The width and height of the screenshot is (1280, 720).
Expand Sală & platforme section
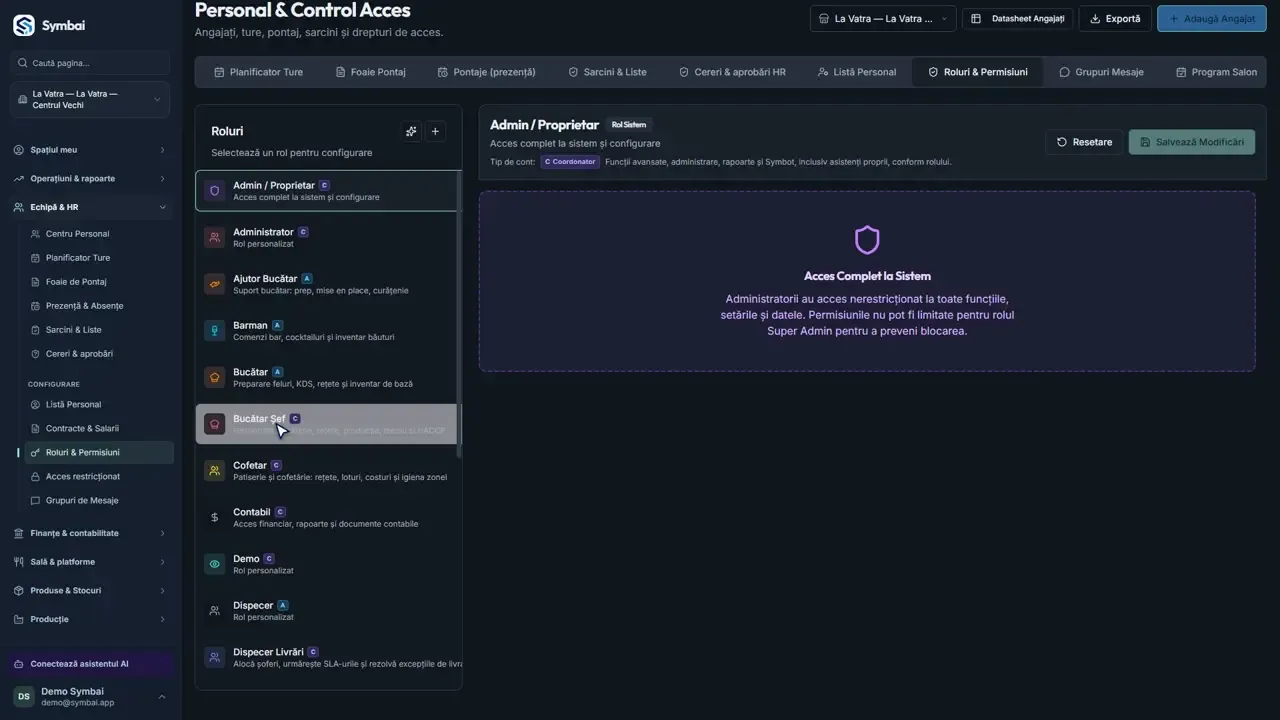point(90,562)
